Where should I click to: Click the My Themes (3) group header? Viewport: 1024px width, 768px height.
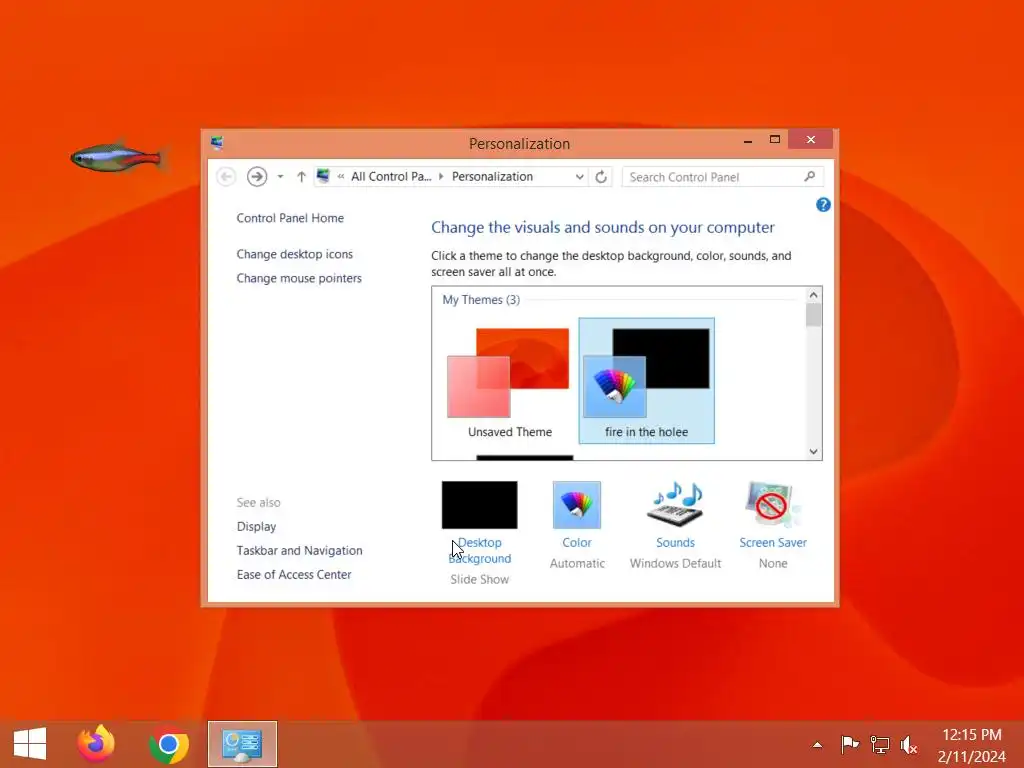(x=481, y=300)
